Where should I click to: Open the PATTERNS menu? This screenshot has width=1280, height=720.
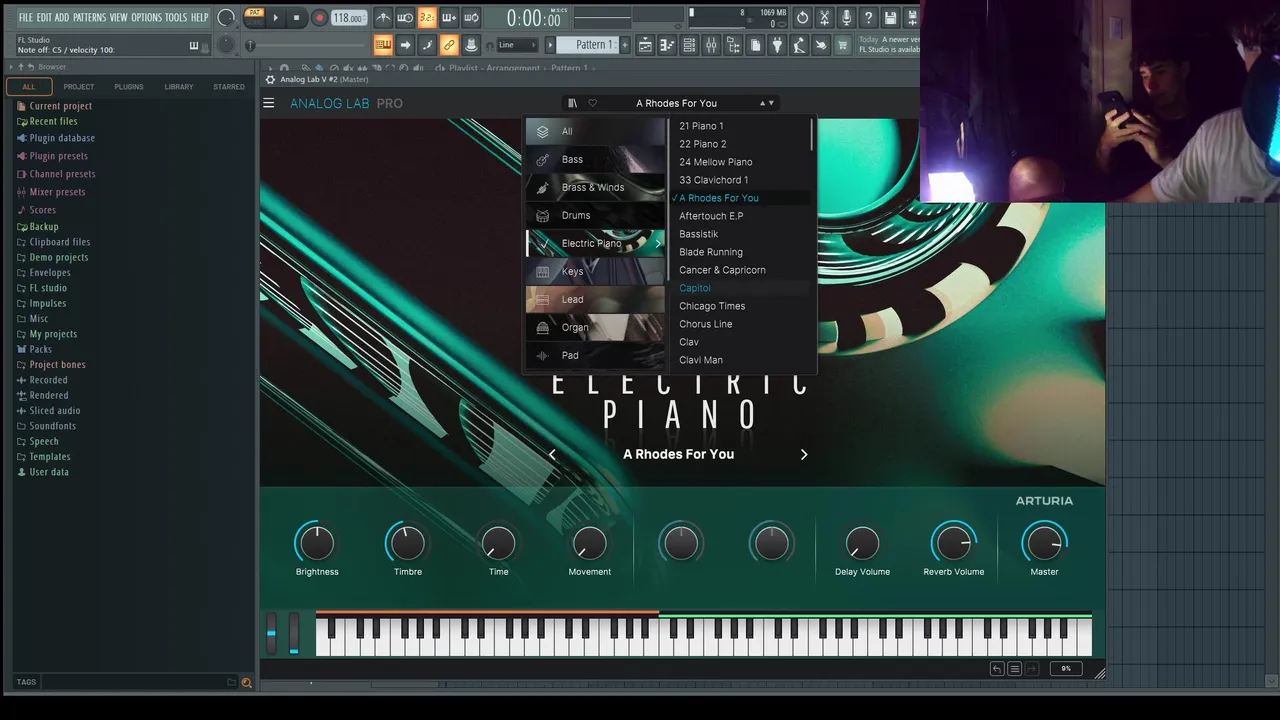coord(89,17)
